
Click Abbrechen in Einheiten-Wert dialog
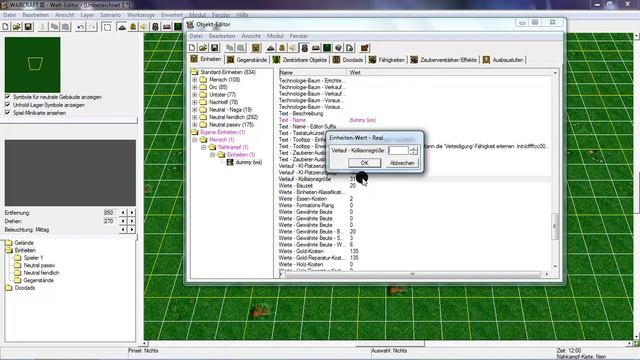(402, 163)
